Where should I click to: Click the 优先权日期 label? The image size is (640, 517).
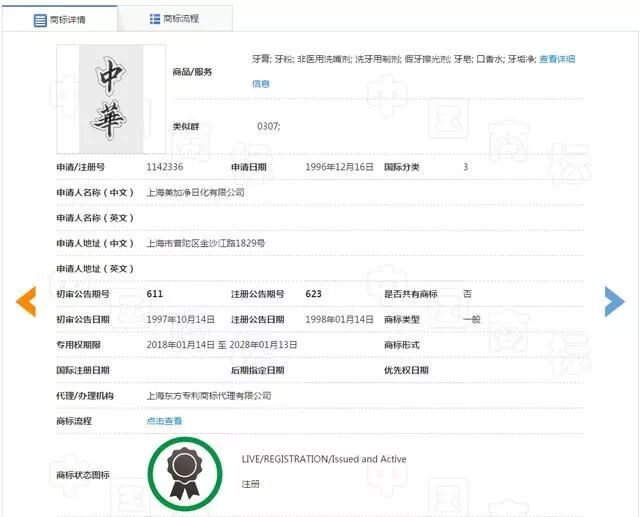[406, 370]
